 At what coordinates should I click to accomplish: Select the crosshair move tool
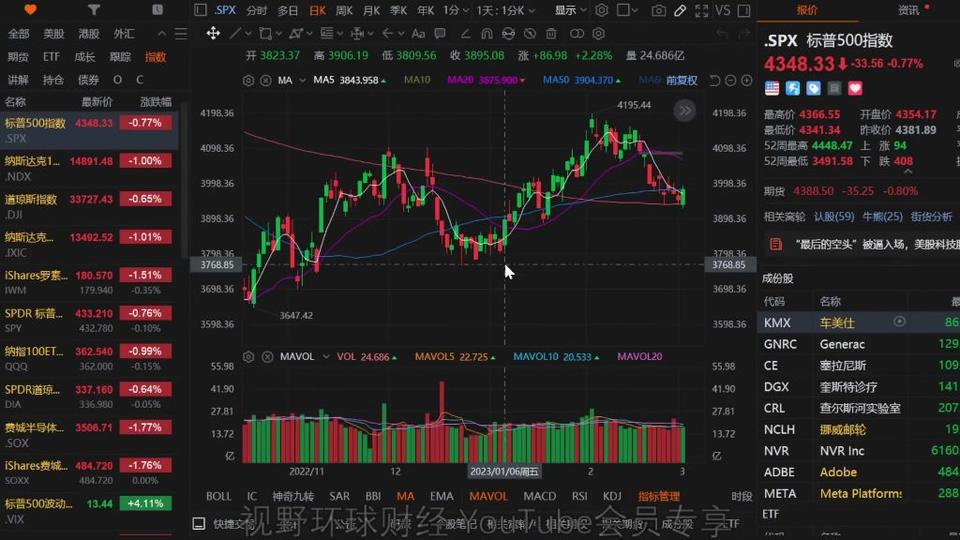click(213, 33)
